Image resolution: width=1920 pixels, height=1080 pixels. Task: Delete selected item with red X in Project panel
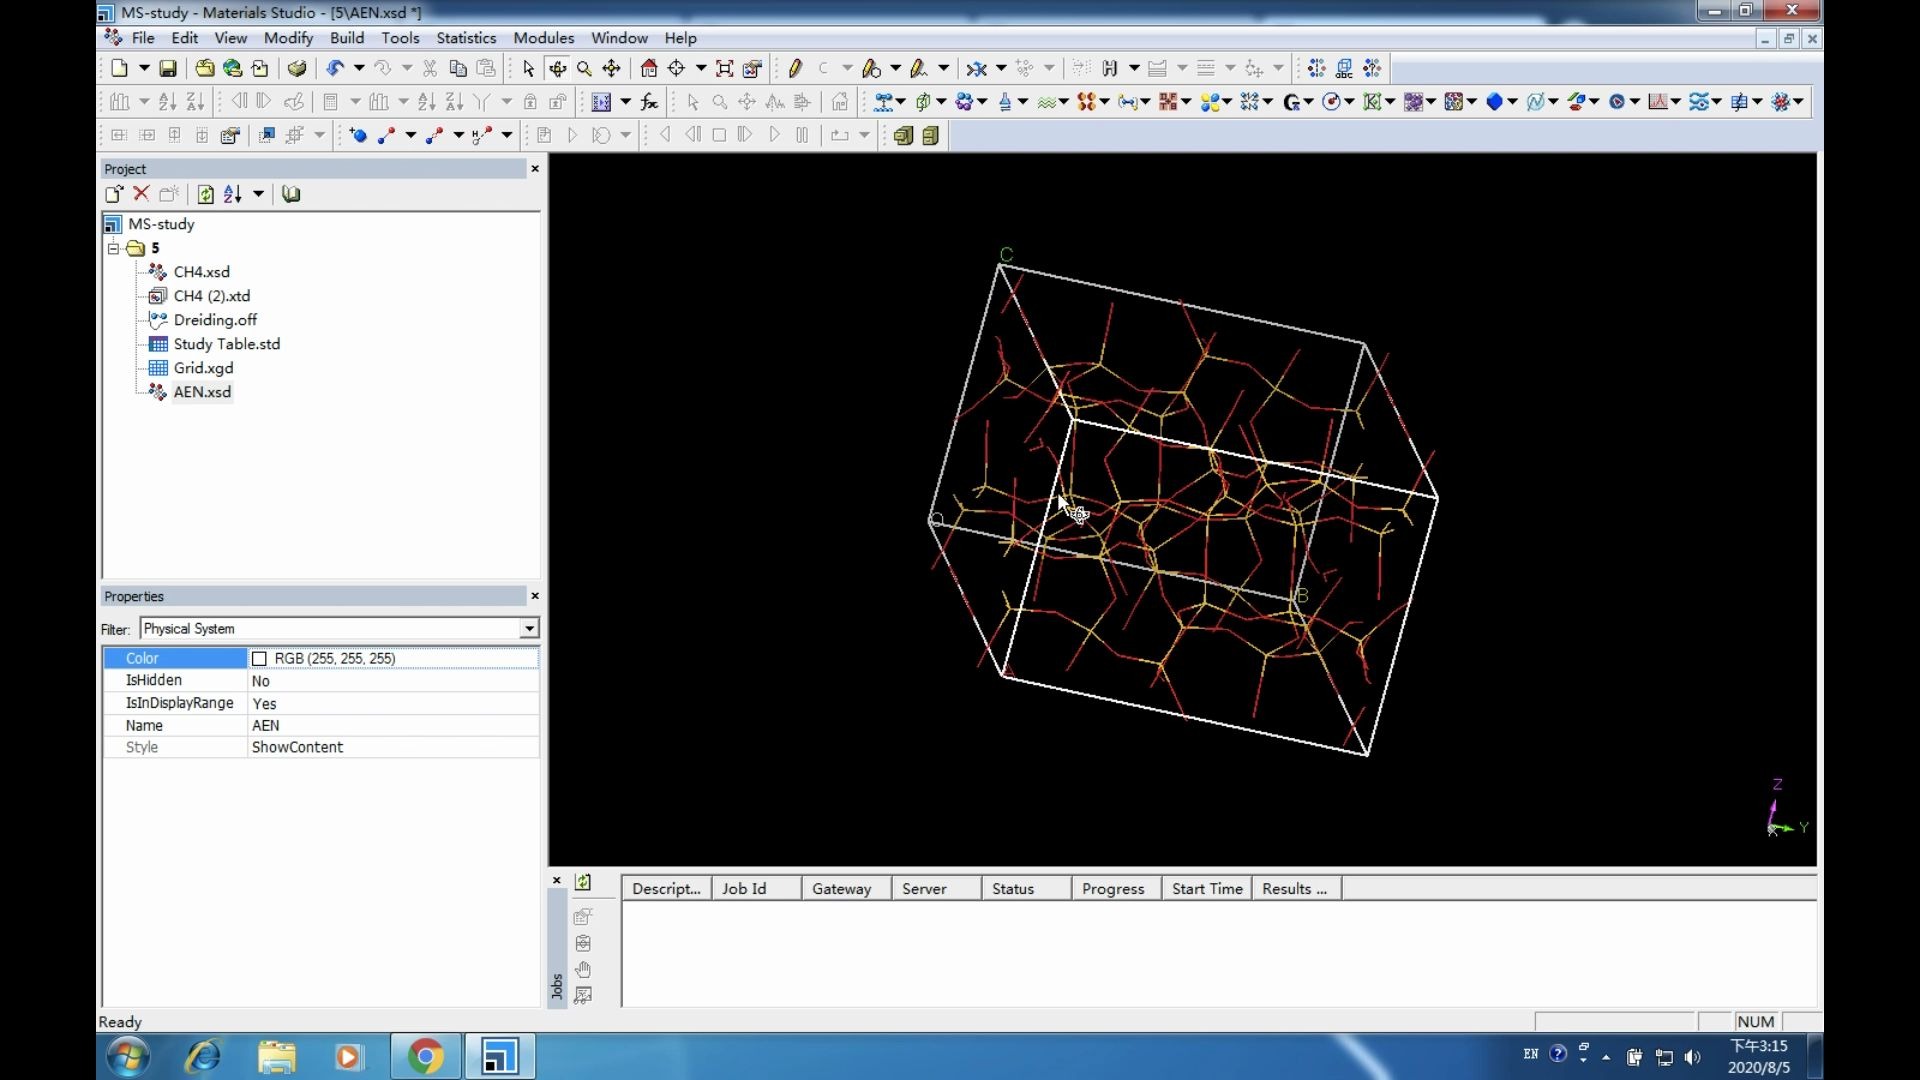(141, 194)
